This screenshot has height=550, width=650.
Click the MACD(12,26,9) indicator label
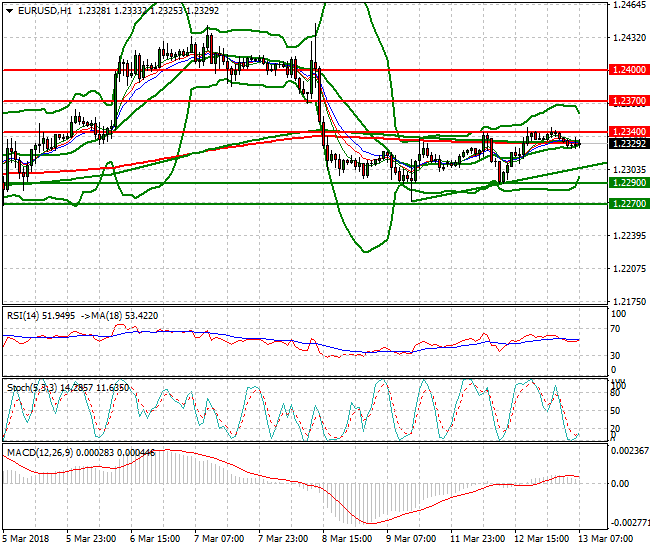tap(36, 453)
